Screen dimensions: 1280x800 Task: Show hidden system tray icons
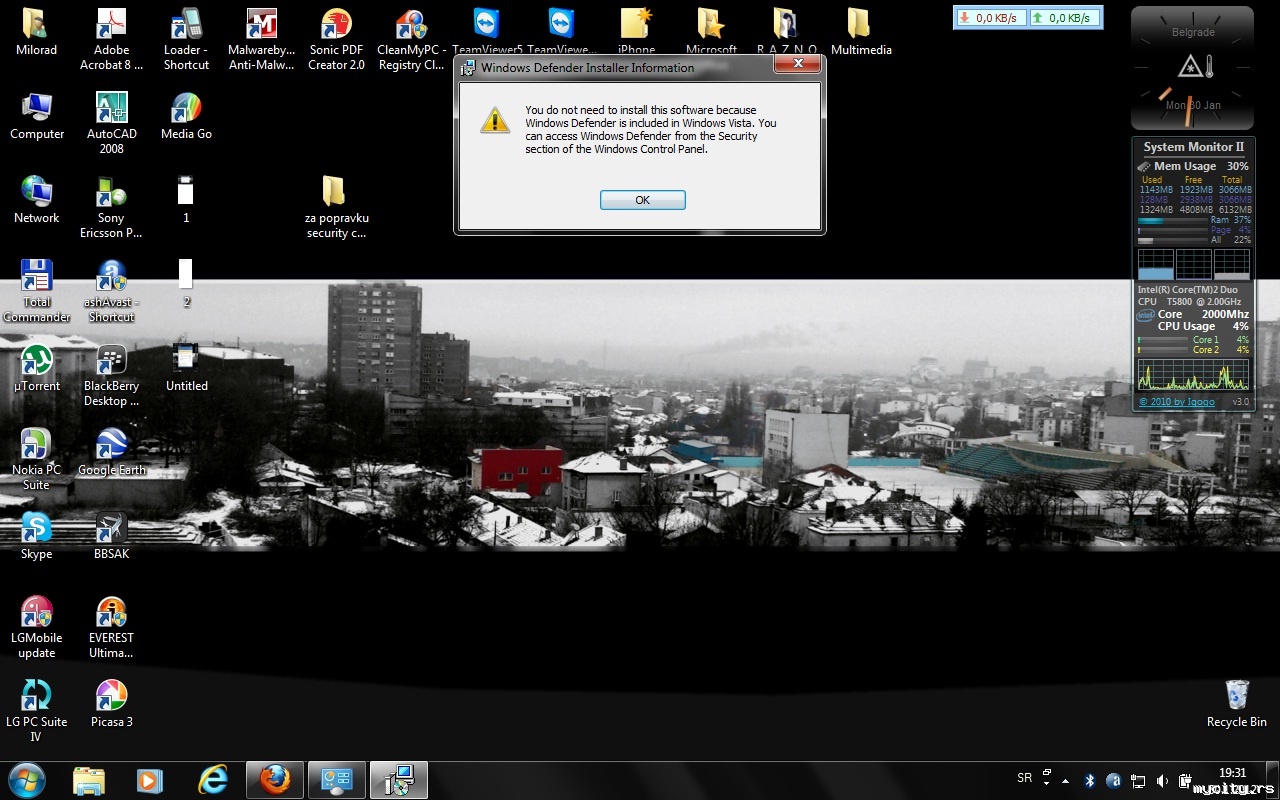coord(1065,780)
